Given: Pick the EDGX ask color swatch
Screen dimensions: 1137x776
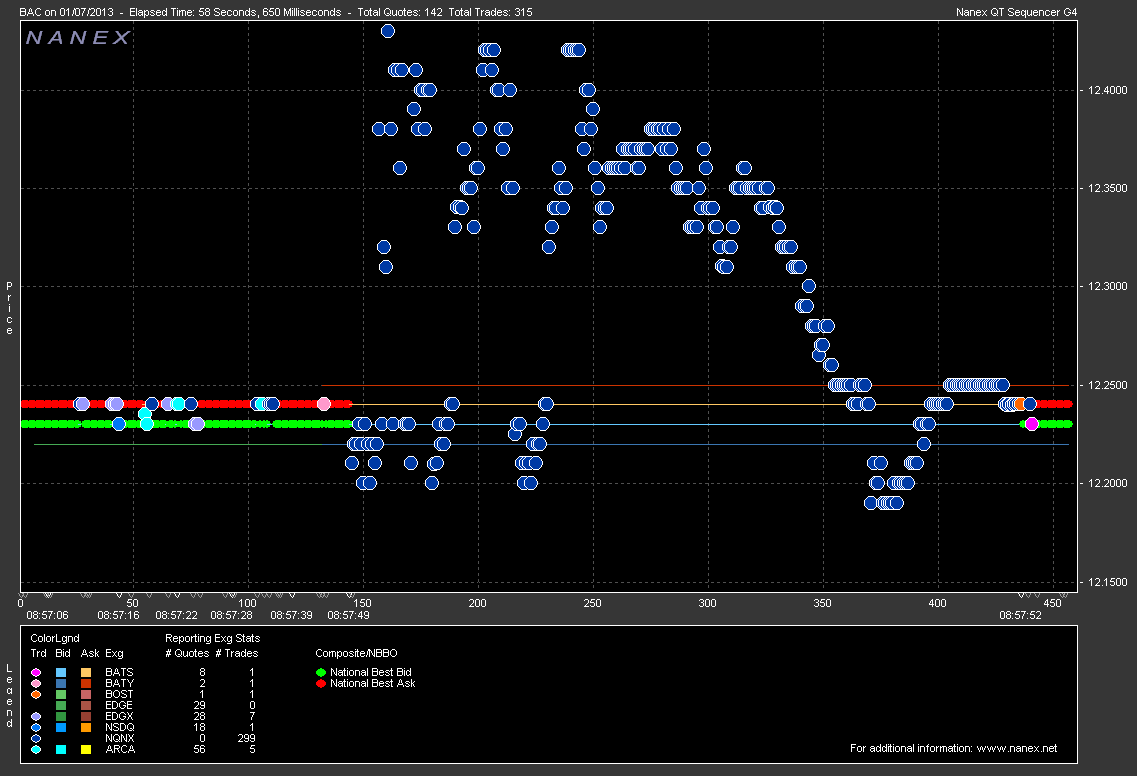Looking at the screenshot, I should pyautogui.click(x=86, y=716).
